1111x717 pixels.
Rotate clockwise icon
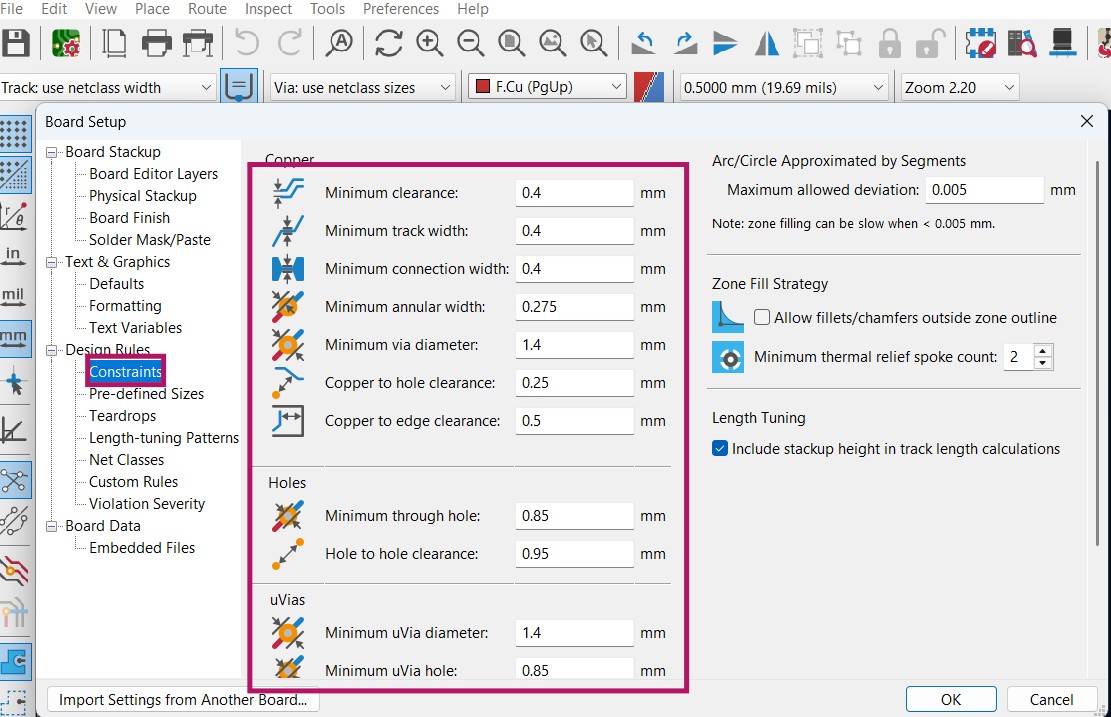[684, 44]
